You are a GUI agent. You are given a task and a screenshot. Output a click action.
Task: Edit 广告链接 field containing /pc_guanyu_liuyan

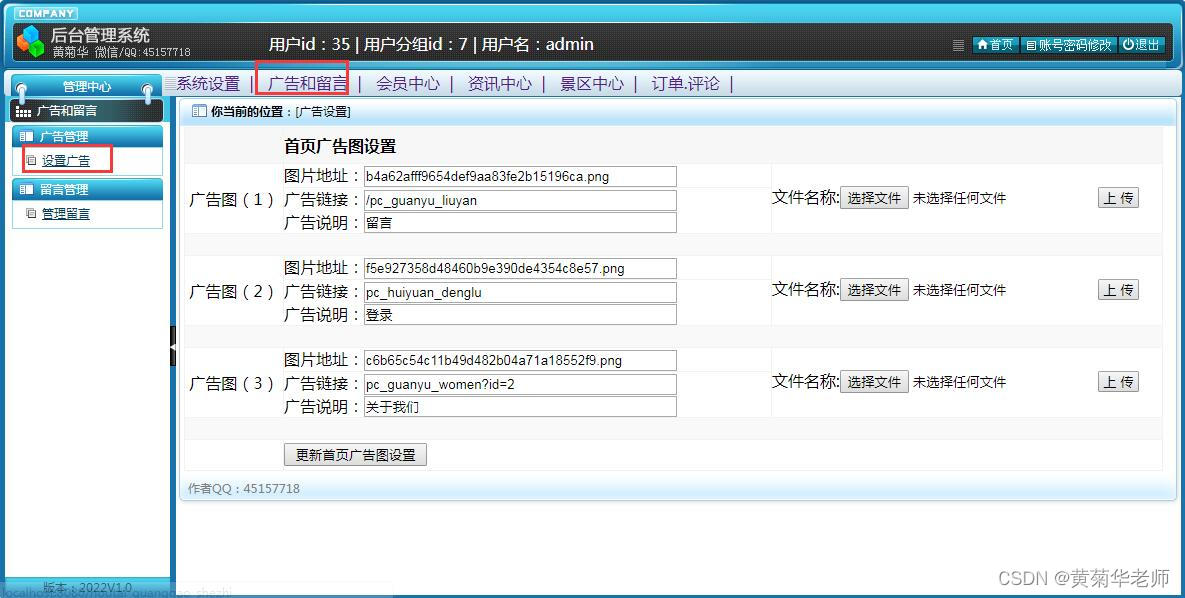click(520, 200)
